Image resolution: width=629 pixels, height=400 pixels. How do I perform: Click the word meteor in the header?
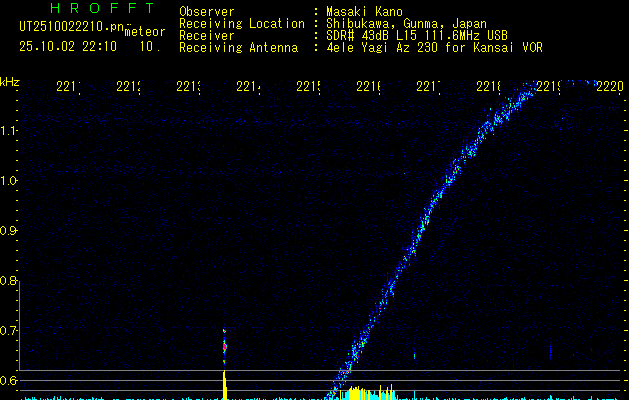pyautogui.click(x=144, y=32)
